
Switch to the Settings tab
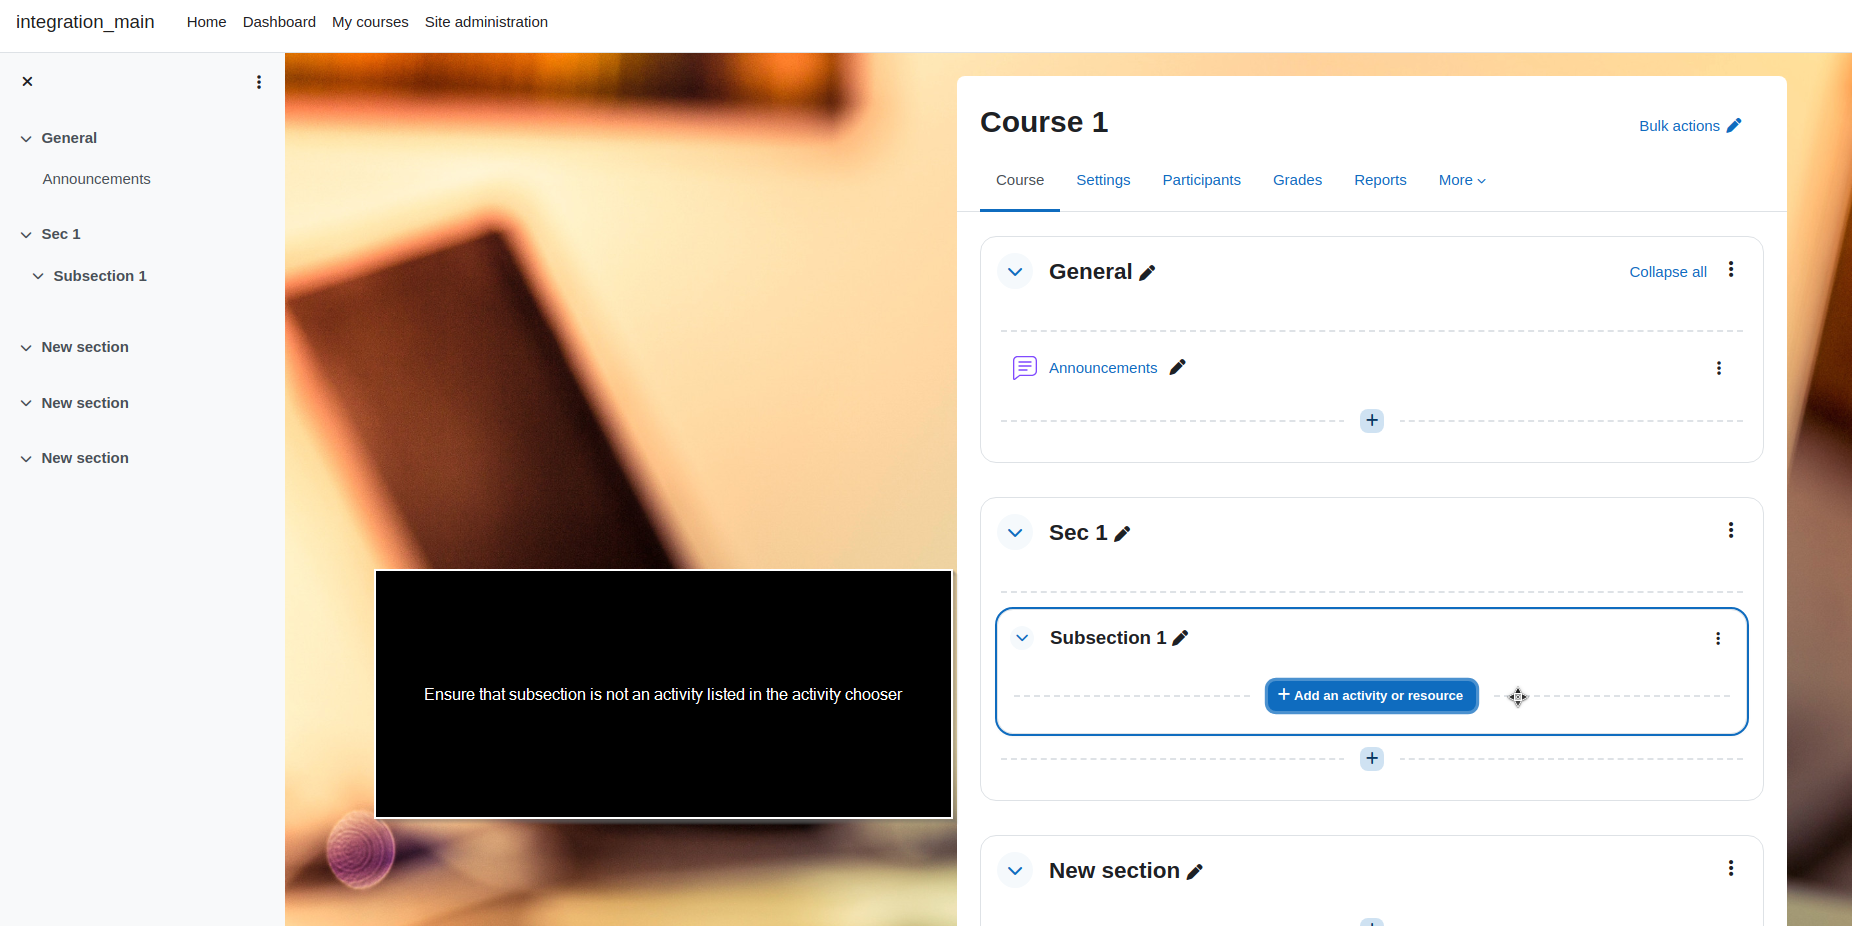(1103, 180)
